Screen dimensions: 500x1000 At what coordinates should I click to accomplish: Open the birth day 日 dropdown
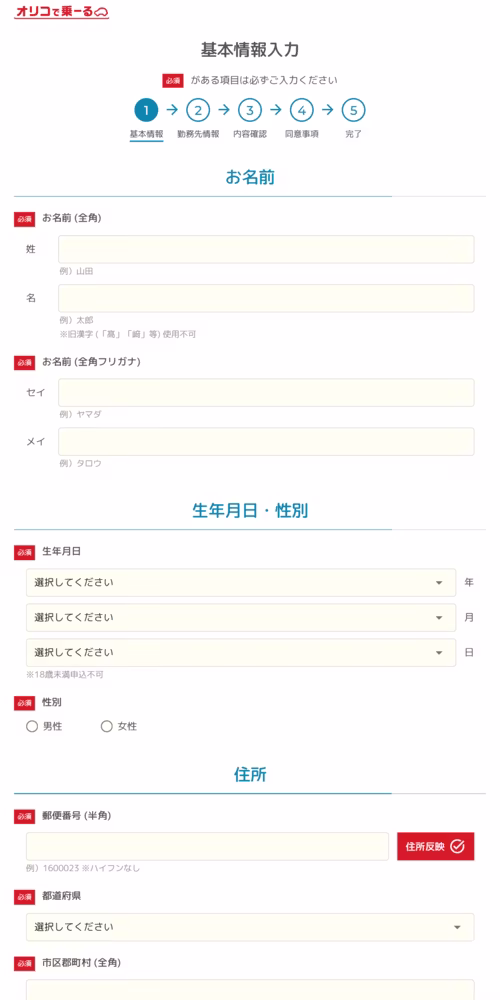(x=241, y=652)
